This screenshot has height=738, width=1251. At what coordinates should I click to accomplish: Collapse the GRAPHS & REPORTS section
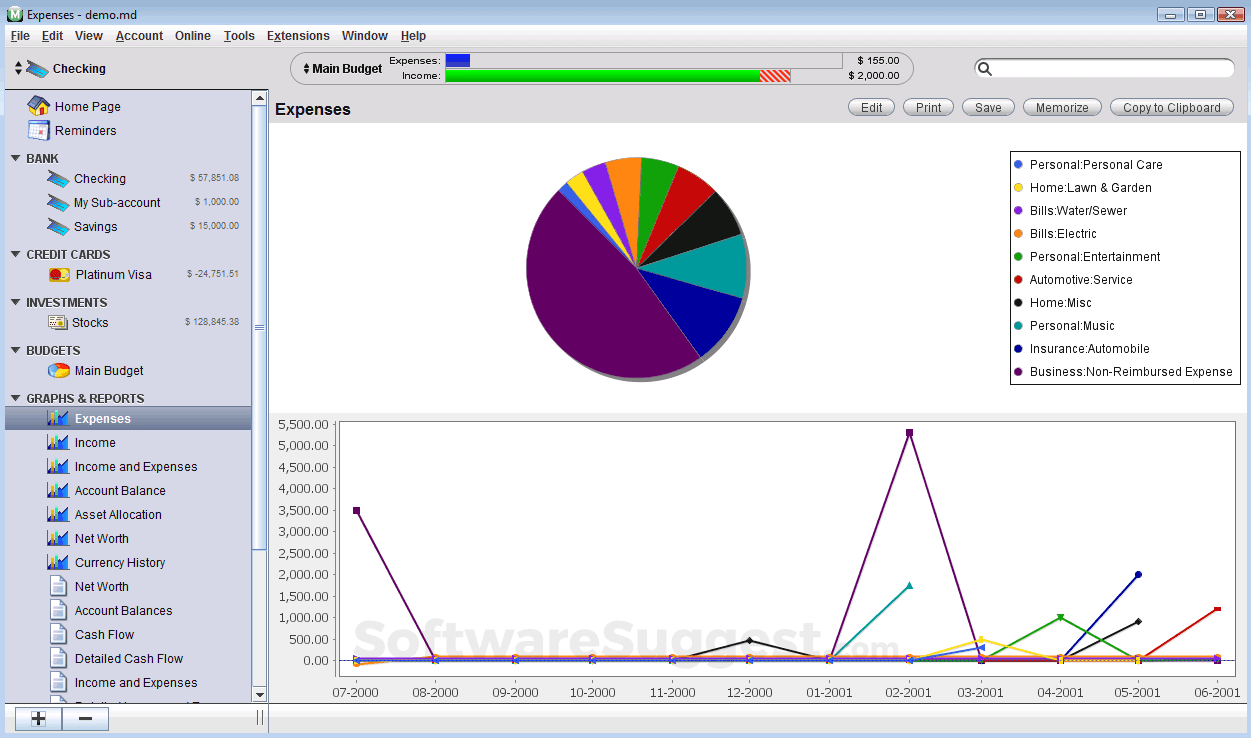pyautogui.click(x=15, y=398)
